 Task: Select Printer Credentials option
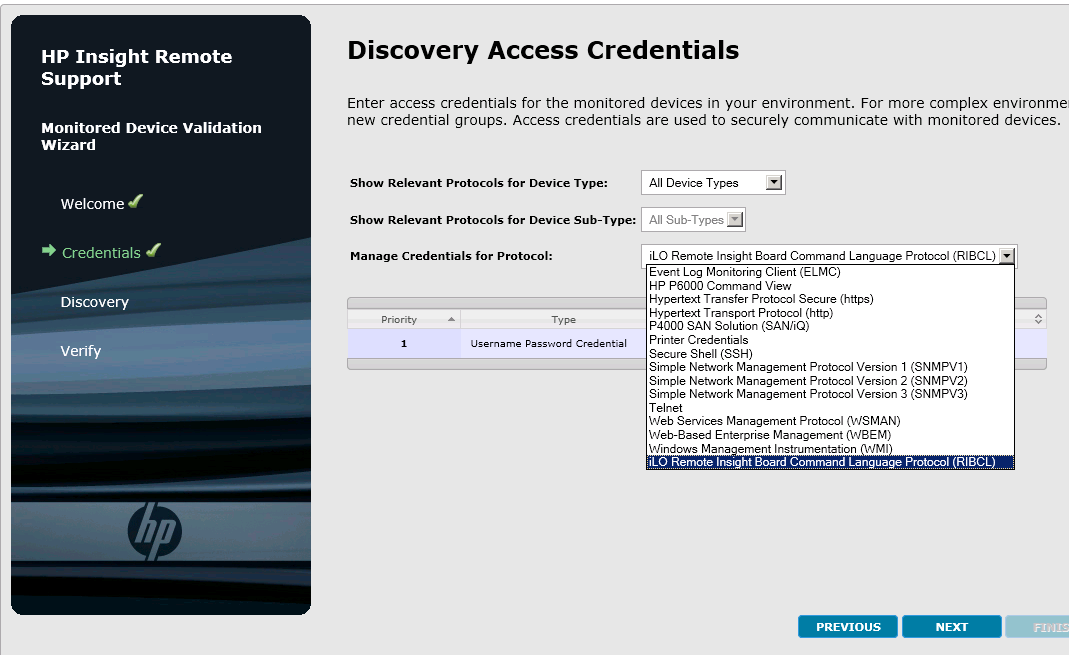point(698,340)
